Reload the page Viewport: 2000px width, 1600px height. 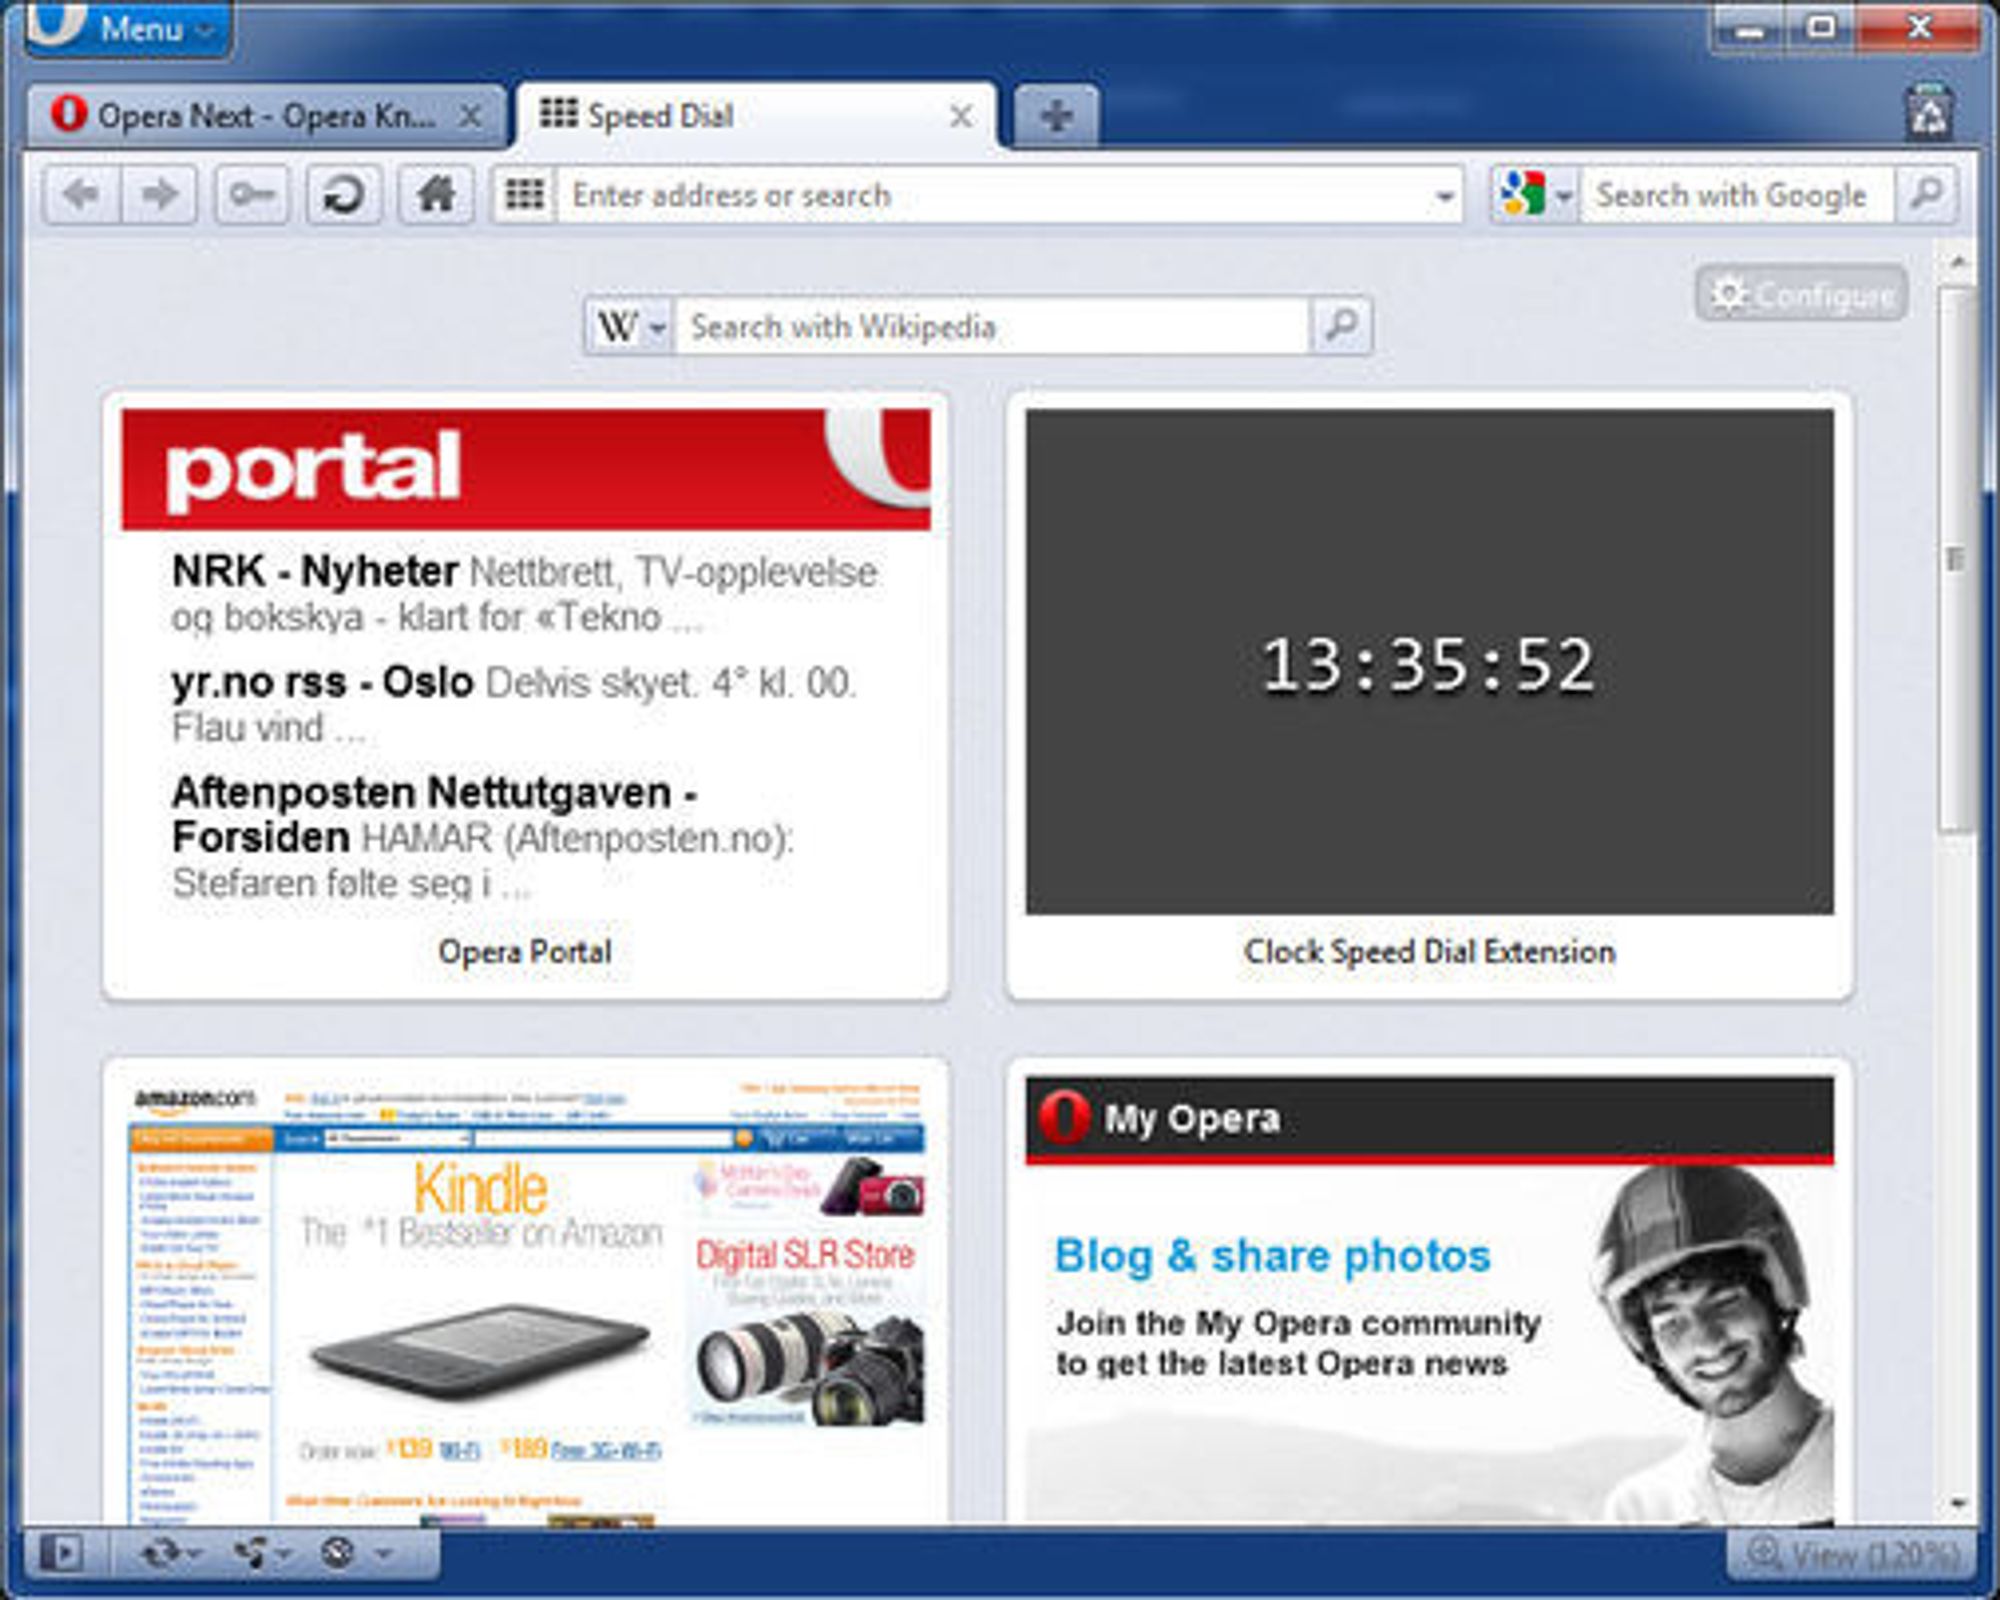click(x=343, y=194)
